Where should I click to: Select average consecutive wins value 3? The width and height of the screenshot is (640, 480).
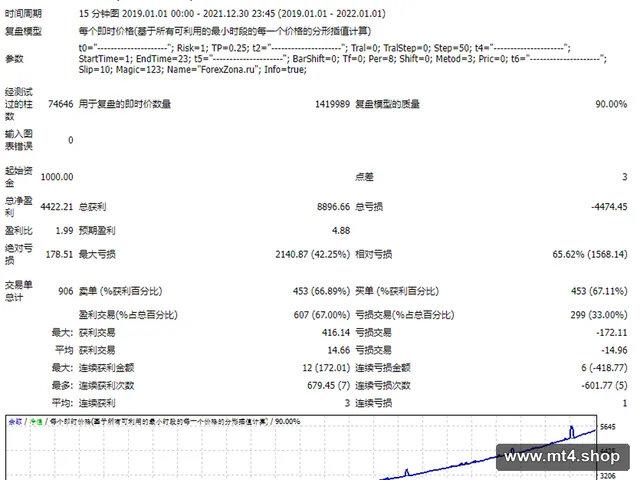(x=347, y=403)
